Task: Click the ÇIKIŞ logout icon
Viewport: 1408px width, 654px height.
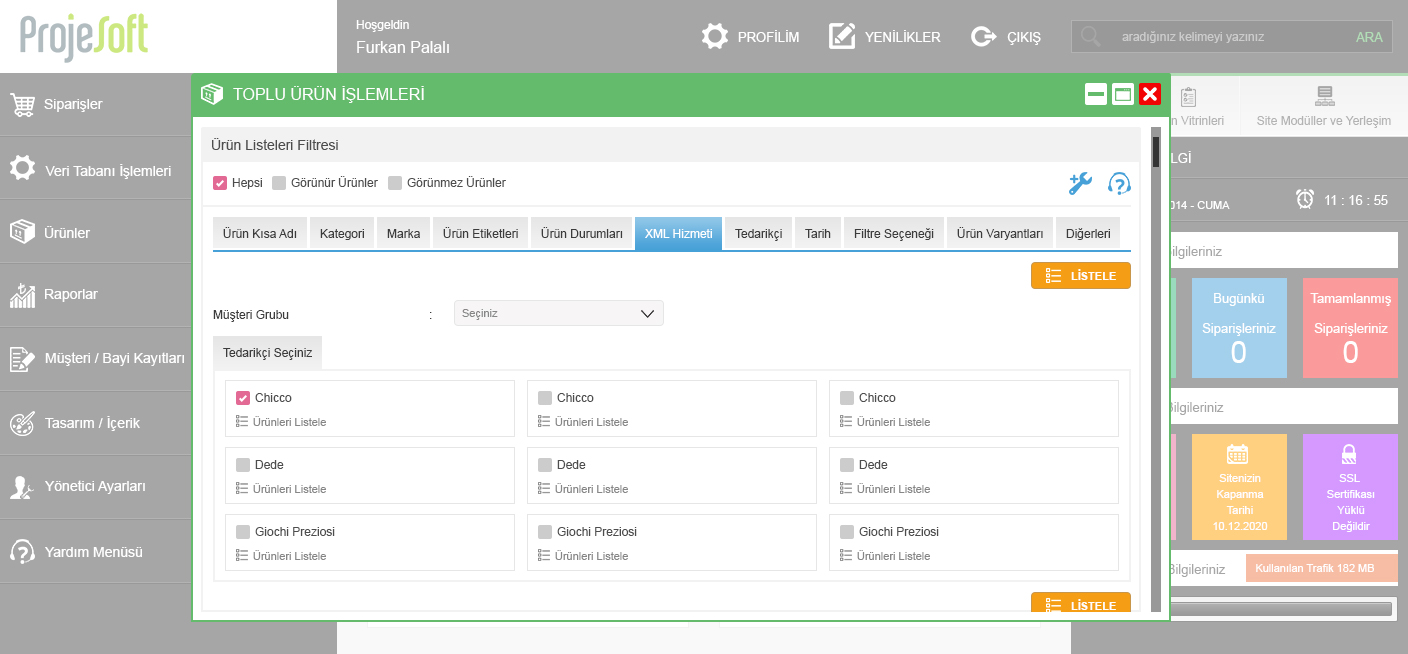Action: click(x=984, y=37)
